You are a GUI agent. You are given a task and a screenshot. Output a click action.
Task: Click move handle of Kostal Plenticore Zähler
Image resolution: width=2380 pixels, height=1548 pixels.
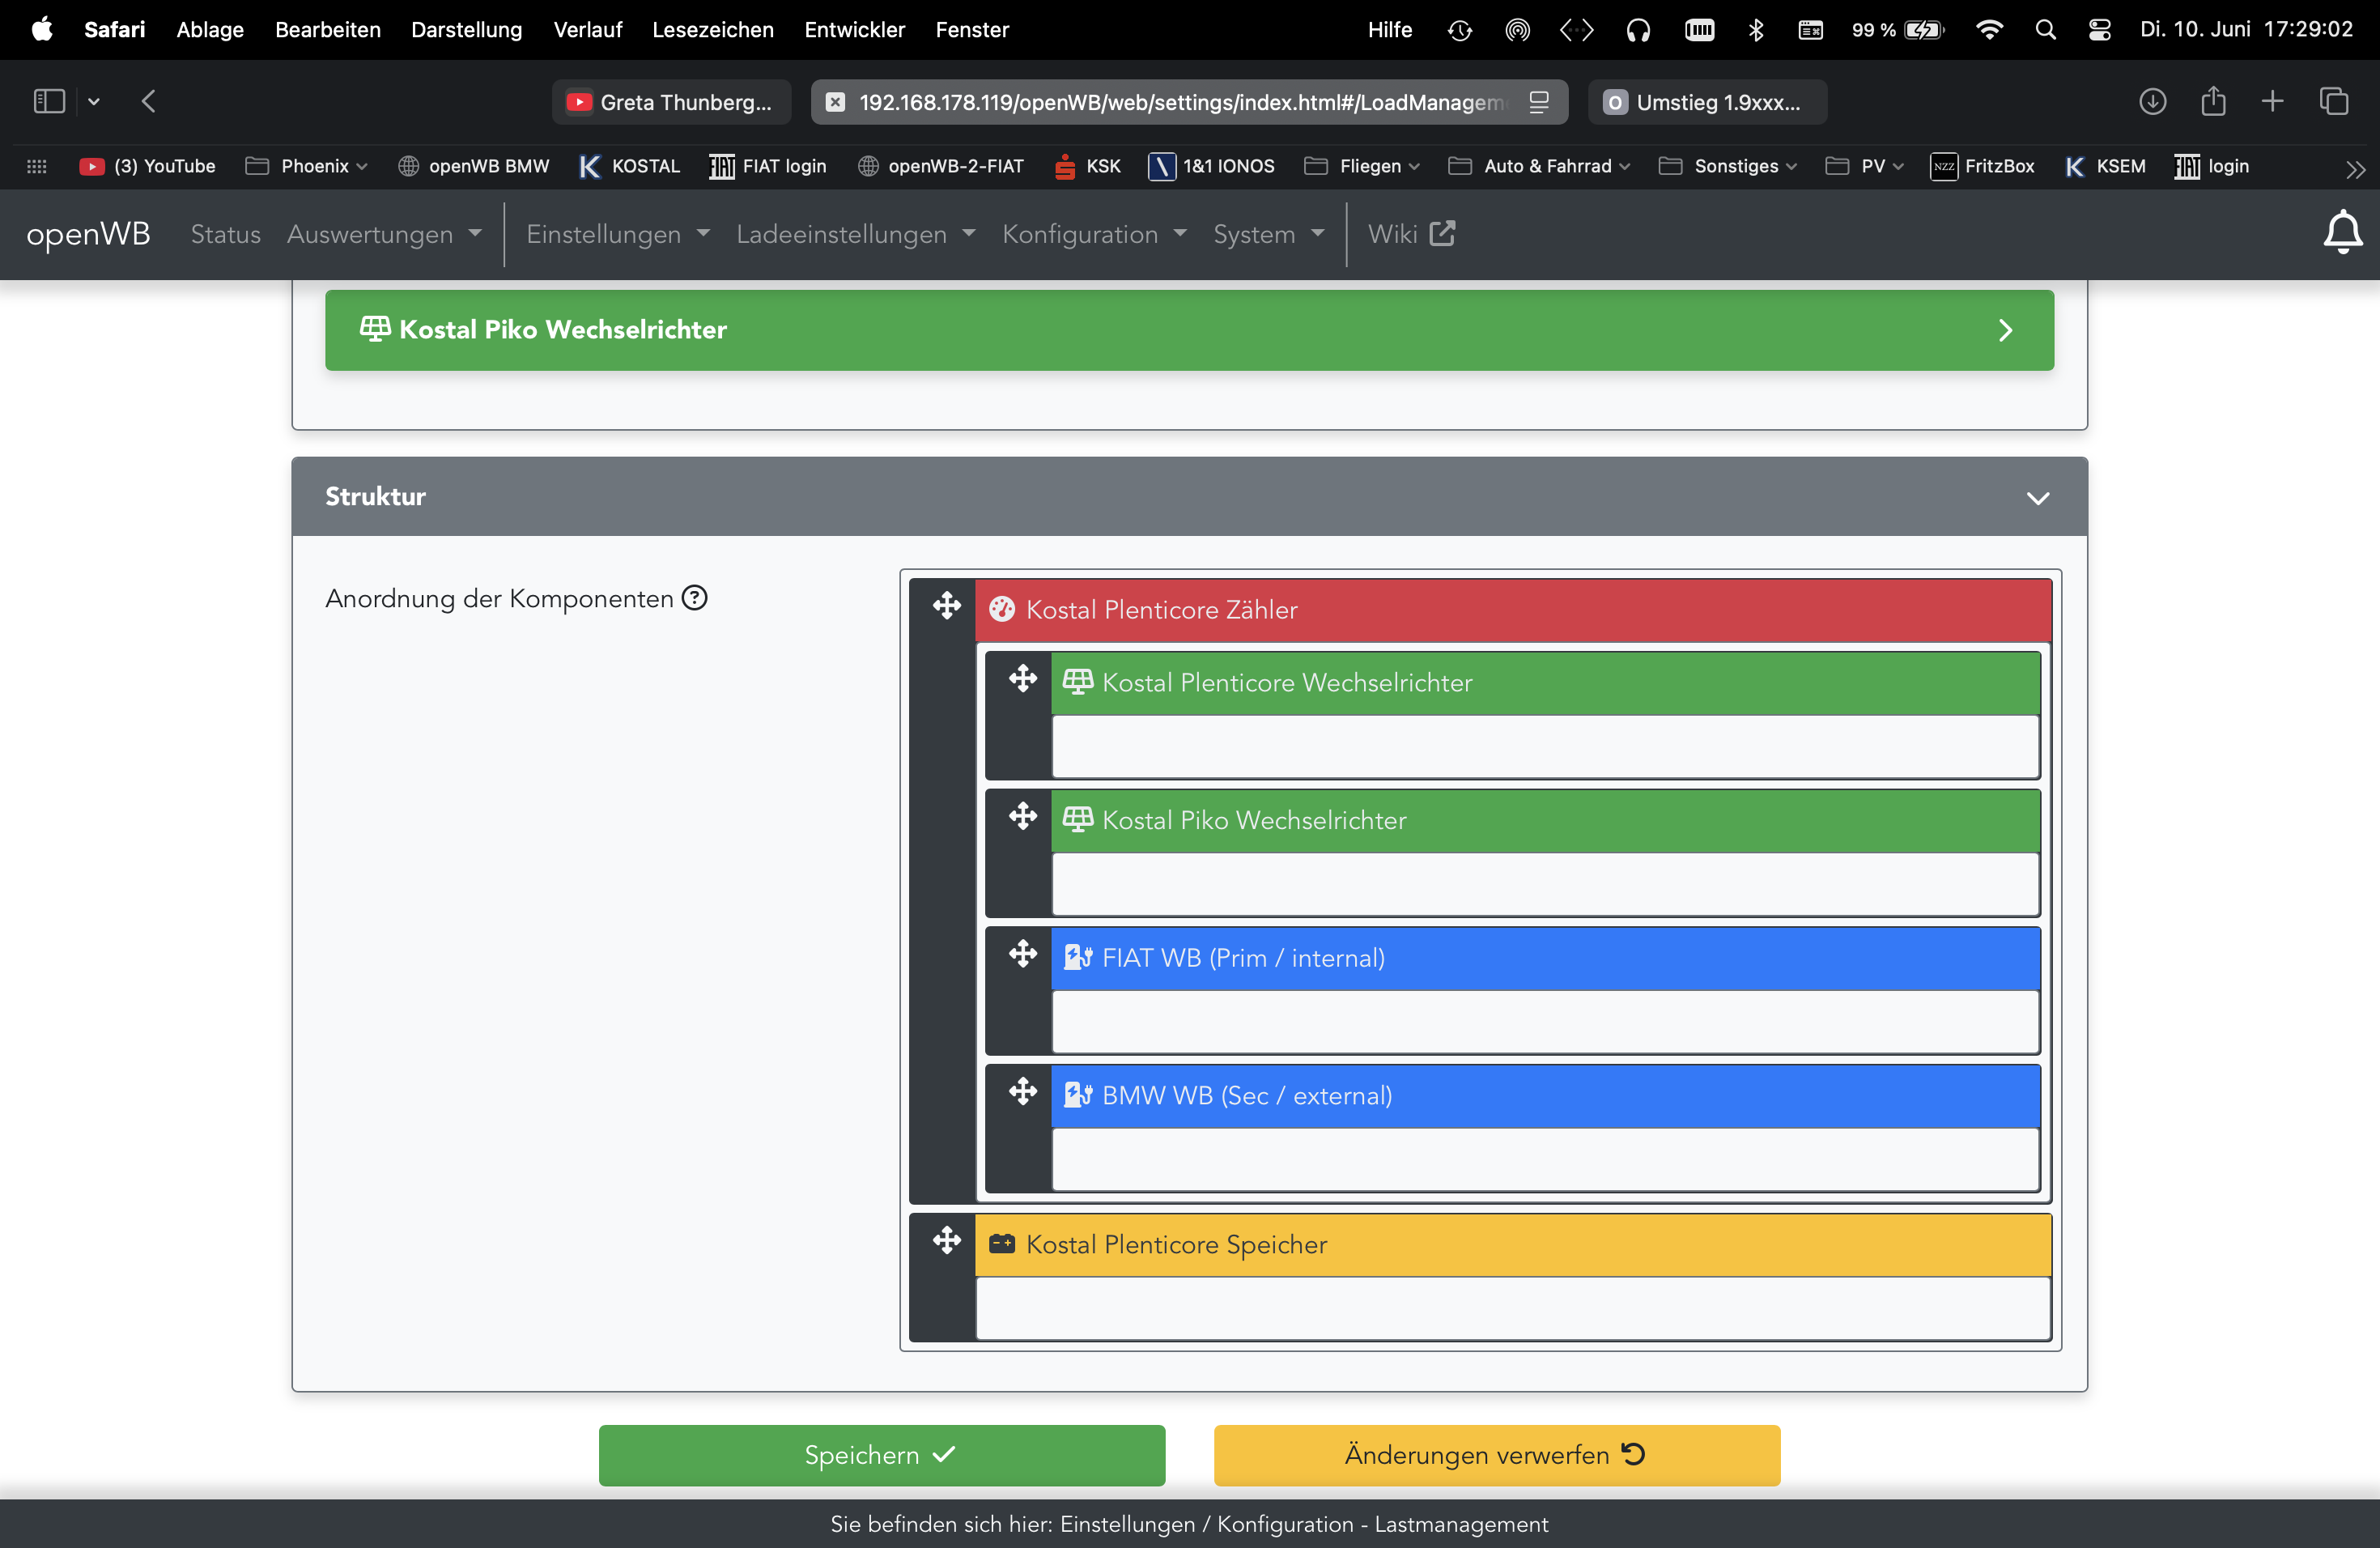946,606
